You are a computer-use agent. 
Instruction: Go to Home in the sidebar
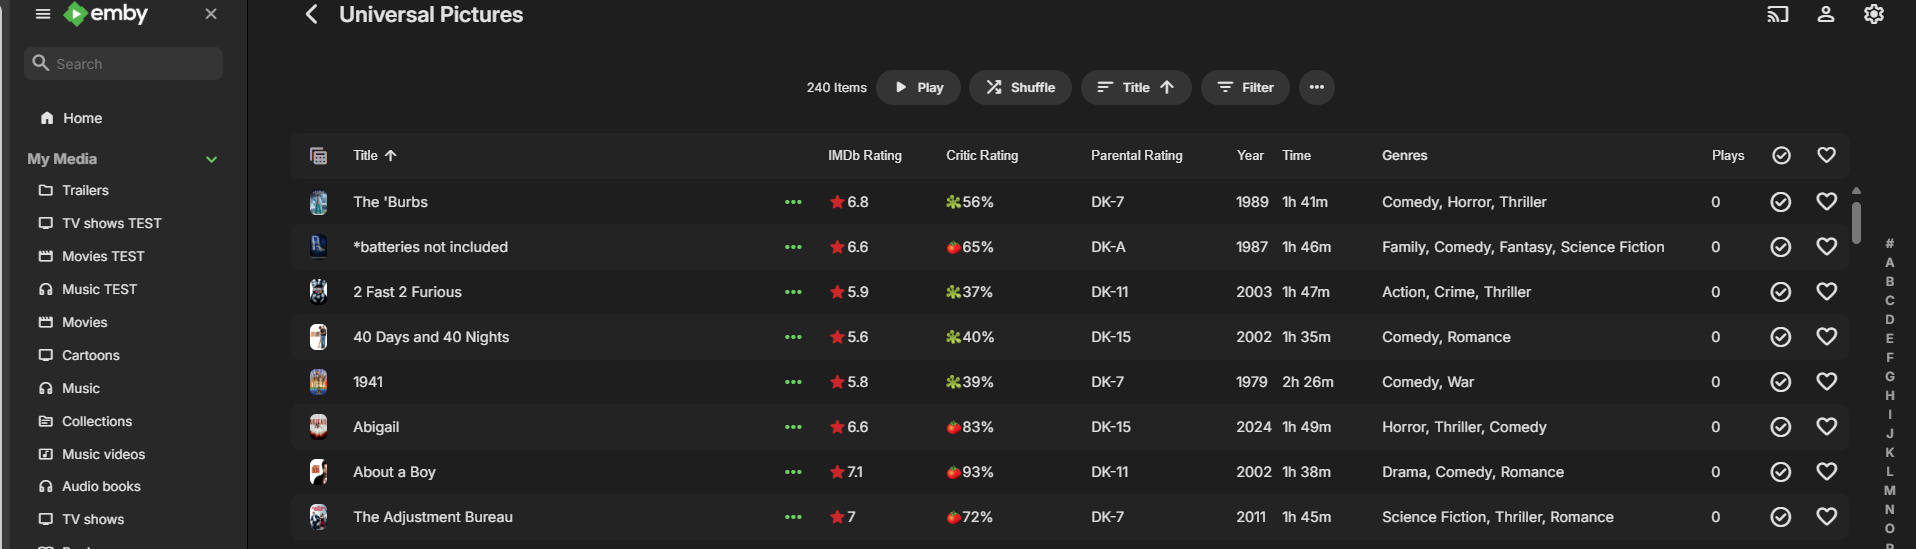[x=82, y=118]
